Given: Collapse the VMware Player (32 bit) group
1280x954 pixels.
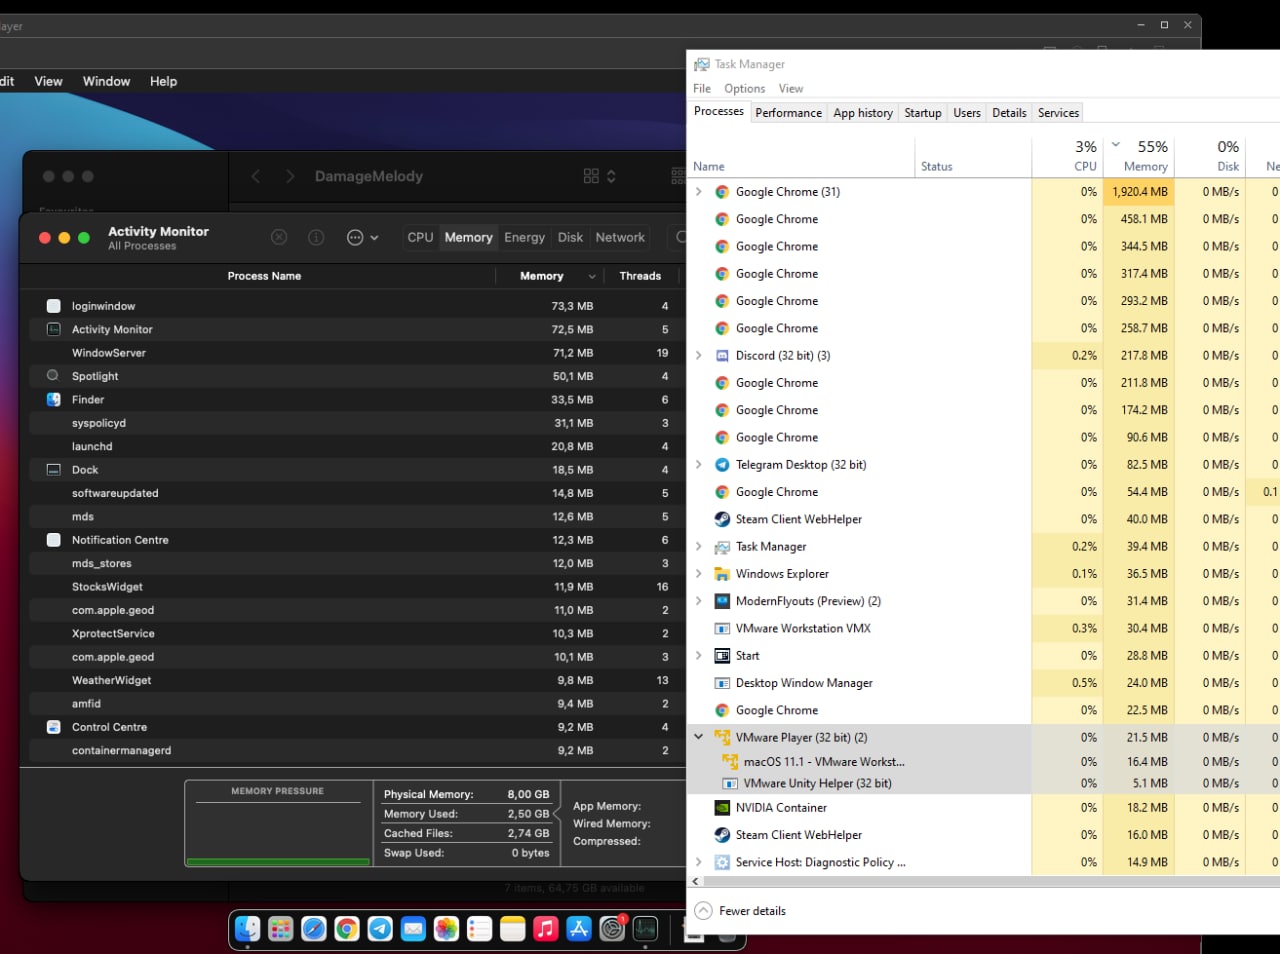Looking at the screenshot, I should click(699, 738).
